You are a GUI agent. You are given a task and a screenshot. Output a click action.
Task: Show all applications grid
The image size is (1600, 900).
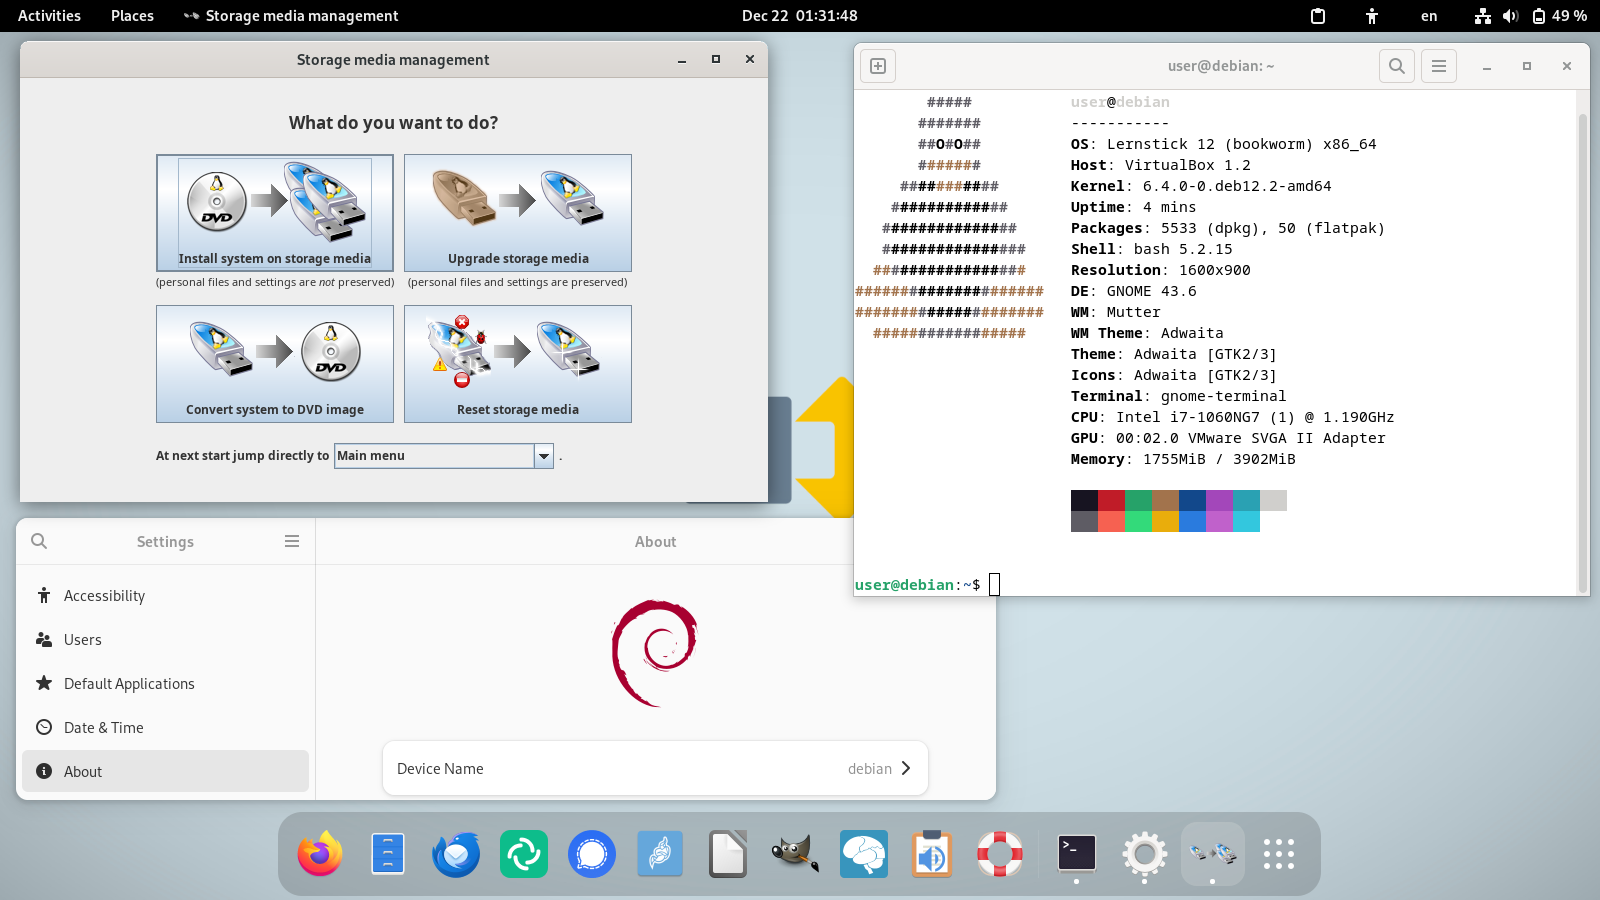(1279, 854)
